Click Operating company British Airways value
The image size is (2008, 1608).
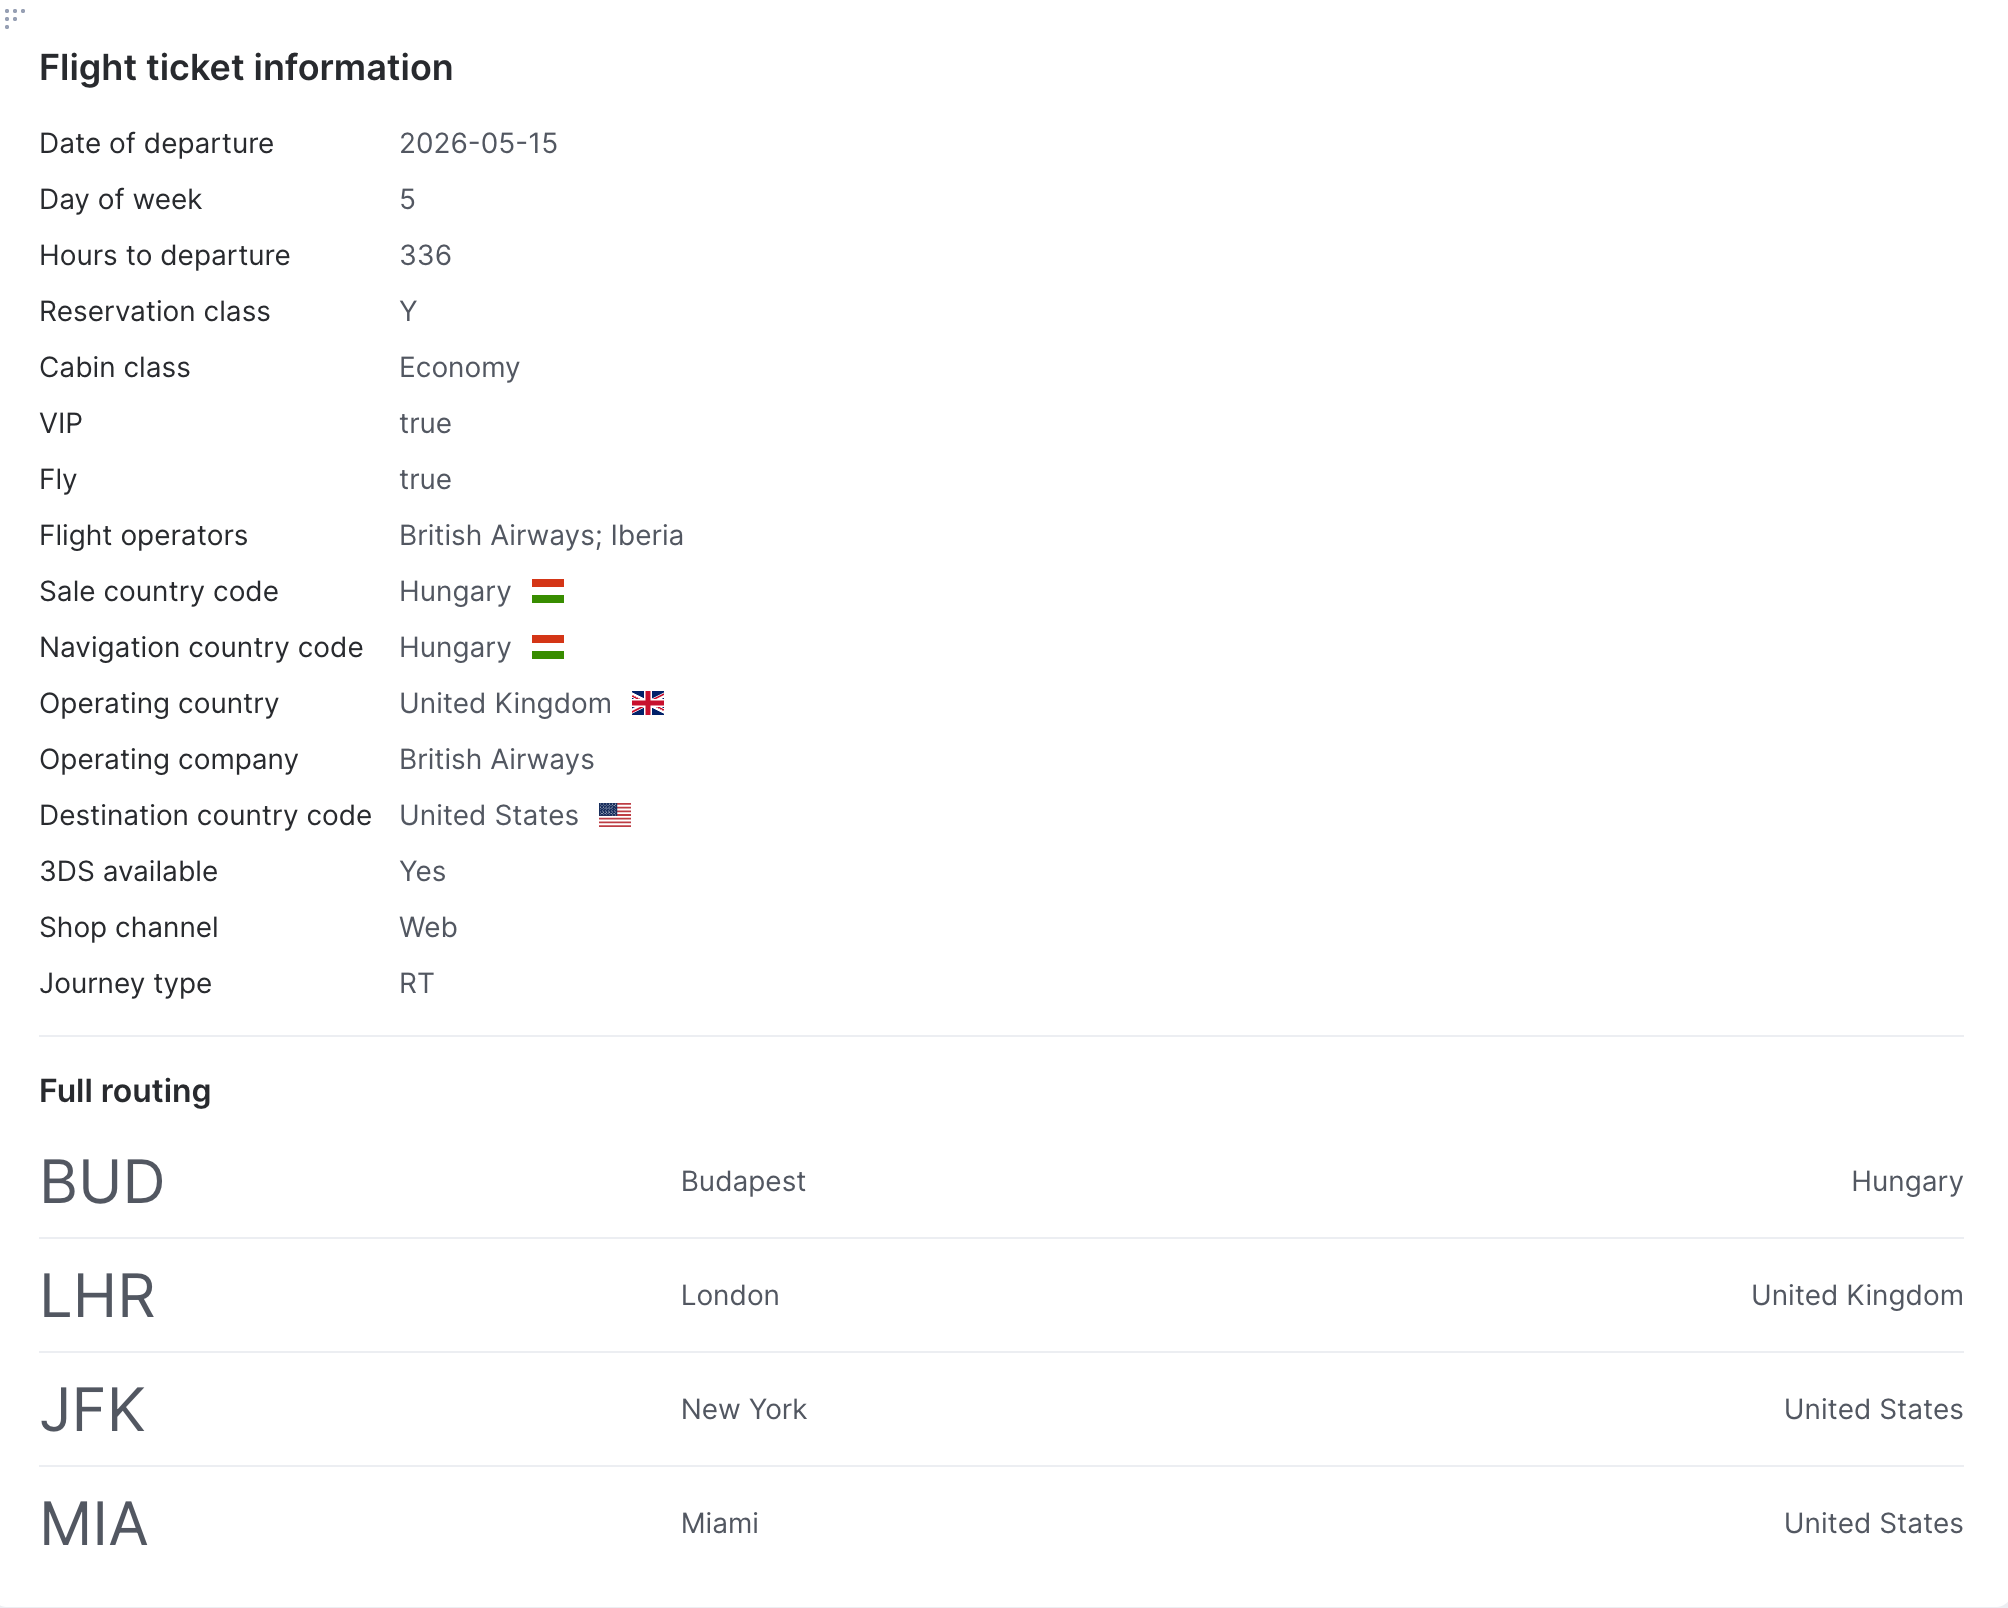[x=496, y=759]
